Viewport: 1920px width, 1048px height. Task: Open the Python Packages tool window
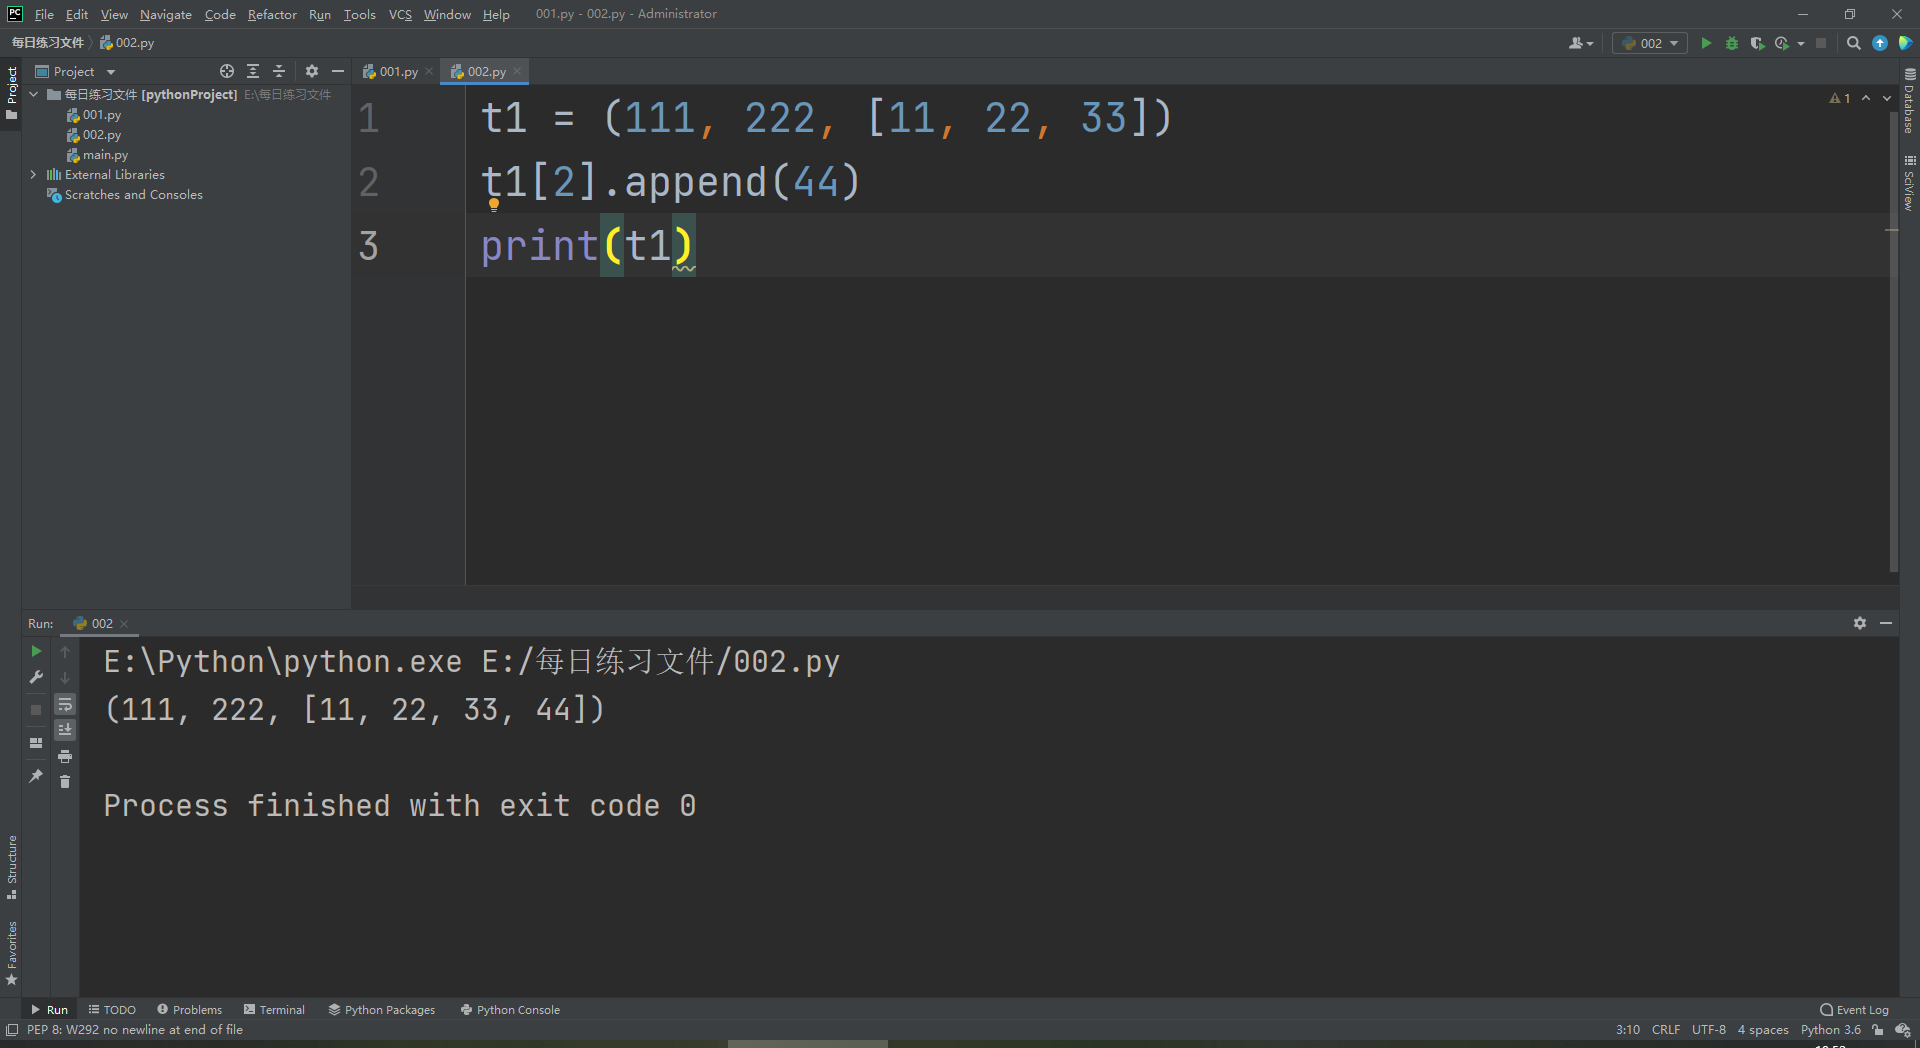coord(382,1010)
